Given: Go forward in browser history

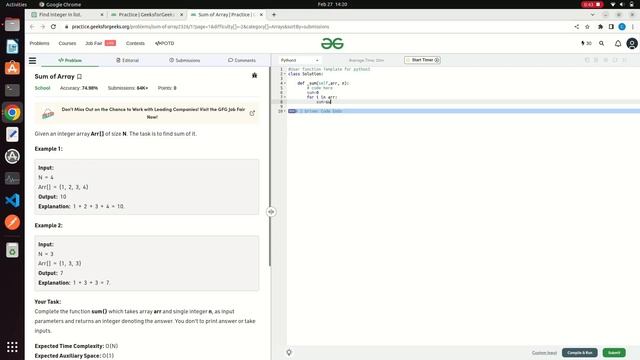Looking at the screenshot, I should click(42, 27).
